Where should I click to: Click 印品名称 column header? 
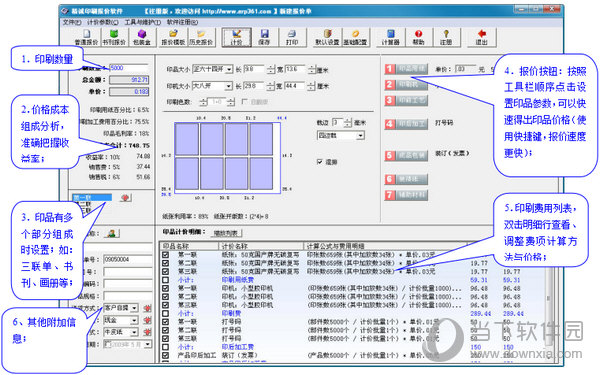coord(189,246)
